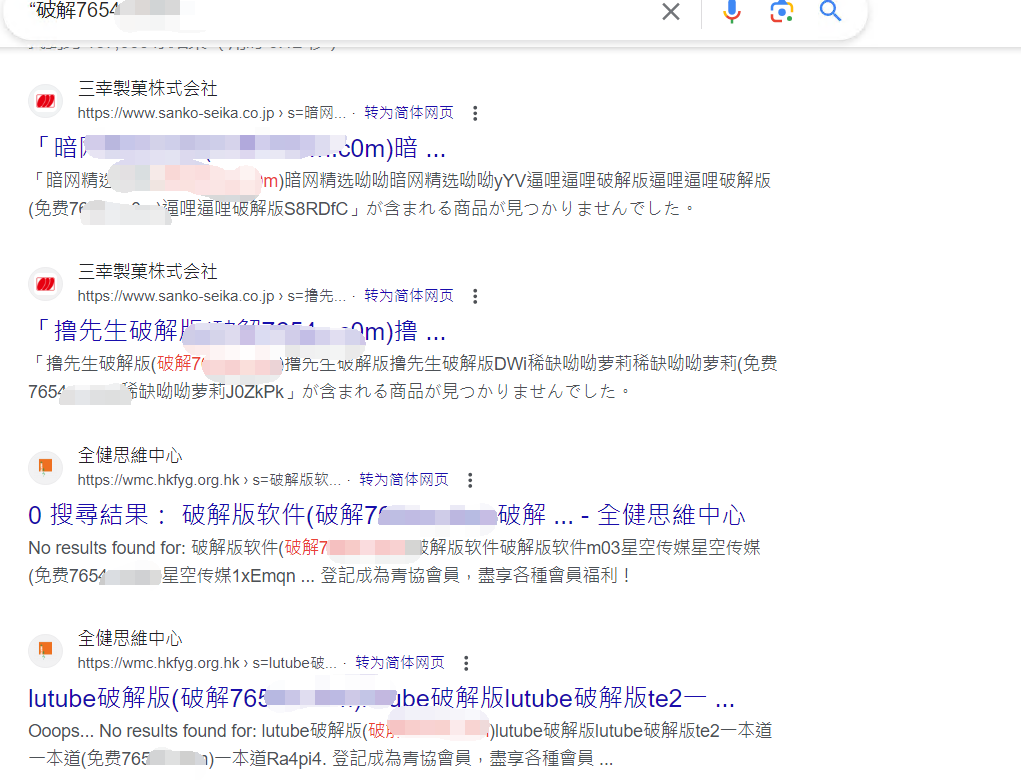Image resolution: width=1021 pixels, height=783 pixels.
Task: Open the result title starting with 「撸先生破解
Action: pos(238,331)
